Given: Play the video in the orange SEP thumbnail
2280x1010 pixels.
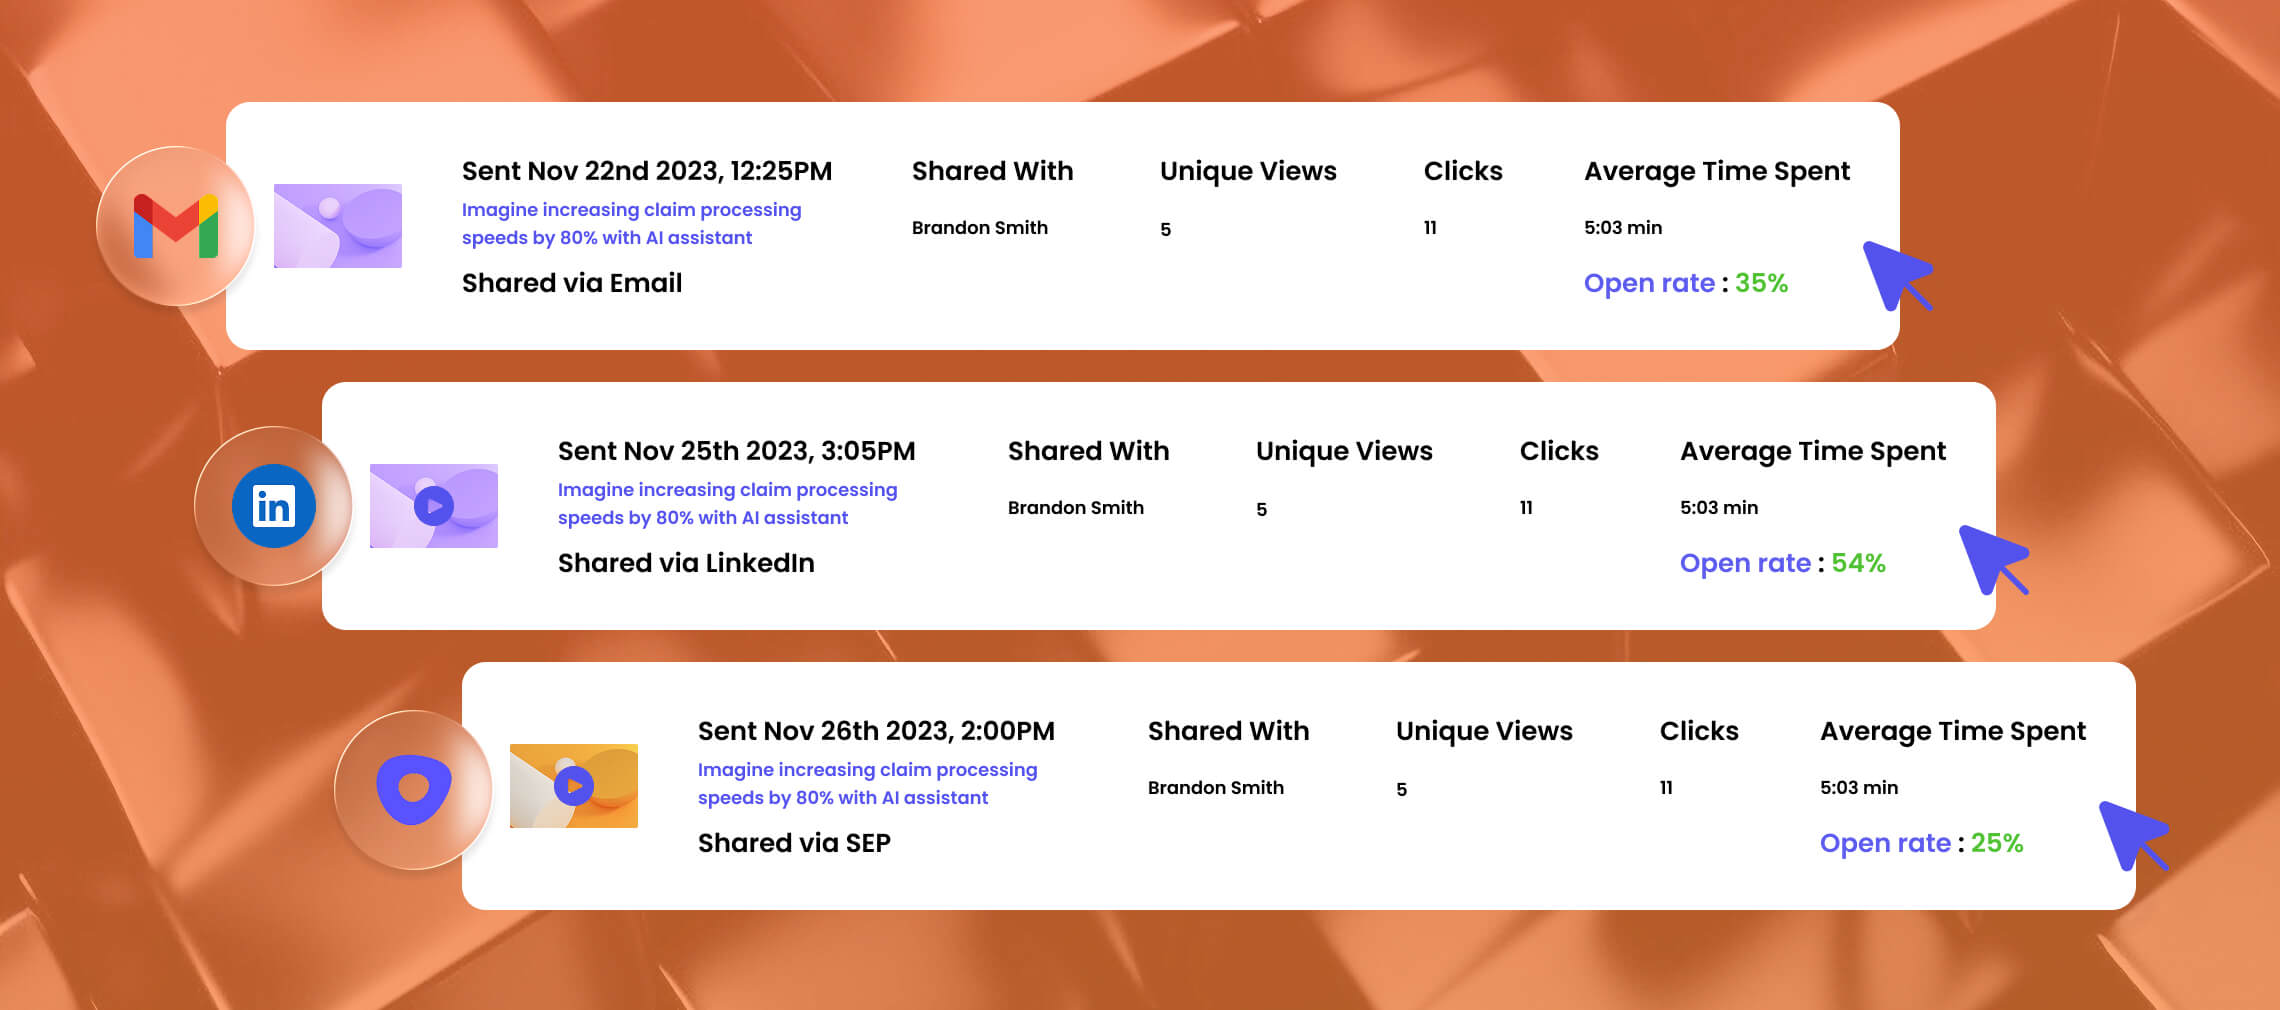Looking at the screenshot, I should pyautogui.click(x=574, y=786).
